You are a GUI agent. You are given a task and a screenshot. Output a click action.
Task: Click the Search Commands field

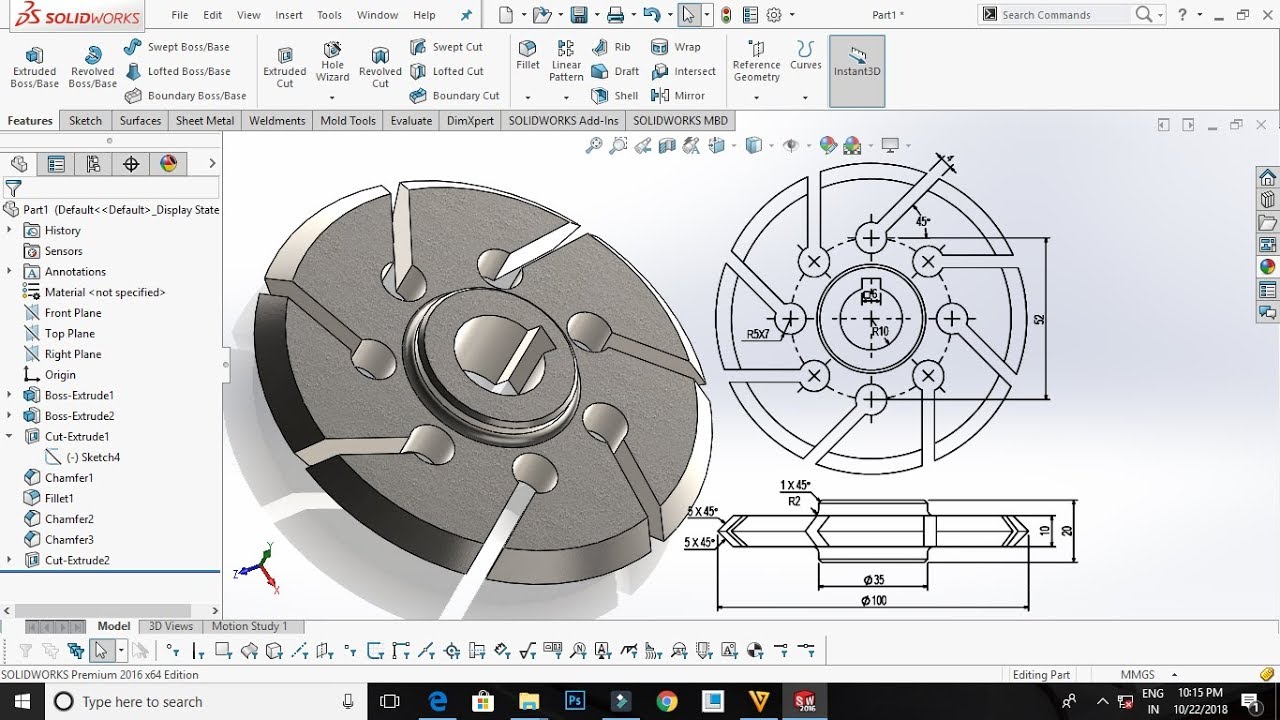(1066, 15)
